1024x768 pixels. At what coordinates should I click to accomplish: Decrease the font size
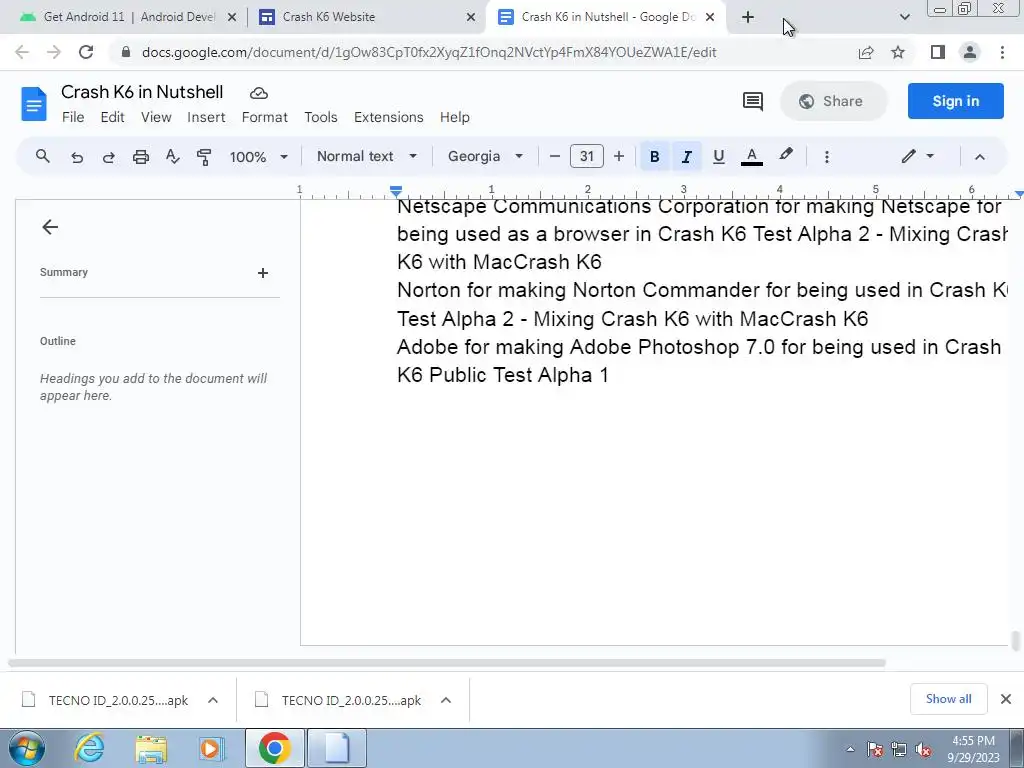(x=554, y=156)
